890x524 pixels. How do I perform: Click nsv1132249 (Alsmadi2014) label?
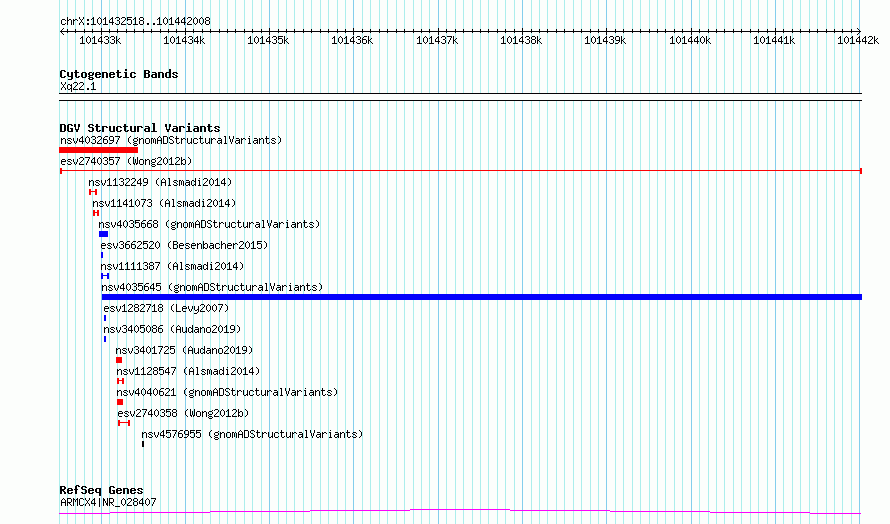160,182
